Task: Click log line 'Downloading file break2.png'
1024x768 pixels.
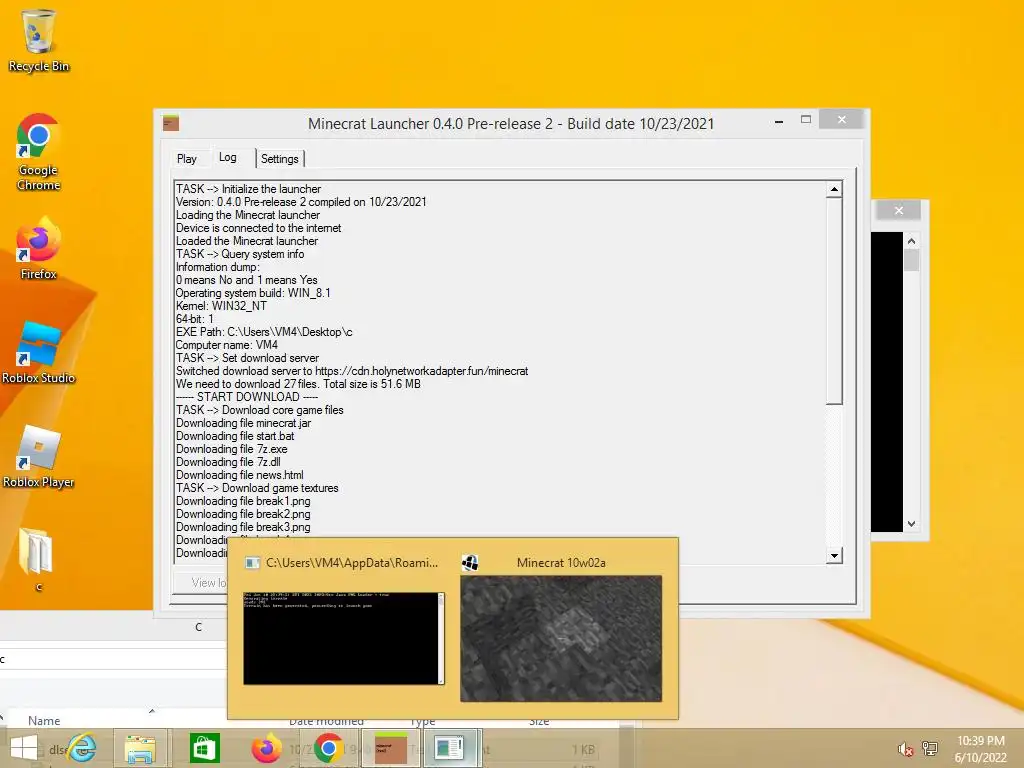Action: pyautogui.click(x=243, y=515)
